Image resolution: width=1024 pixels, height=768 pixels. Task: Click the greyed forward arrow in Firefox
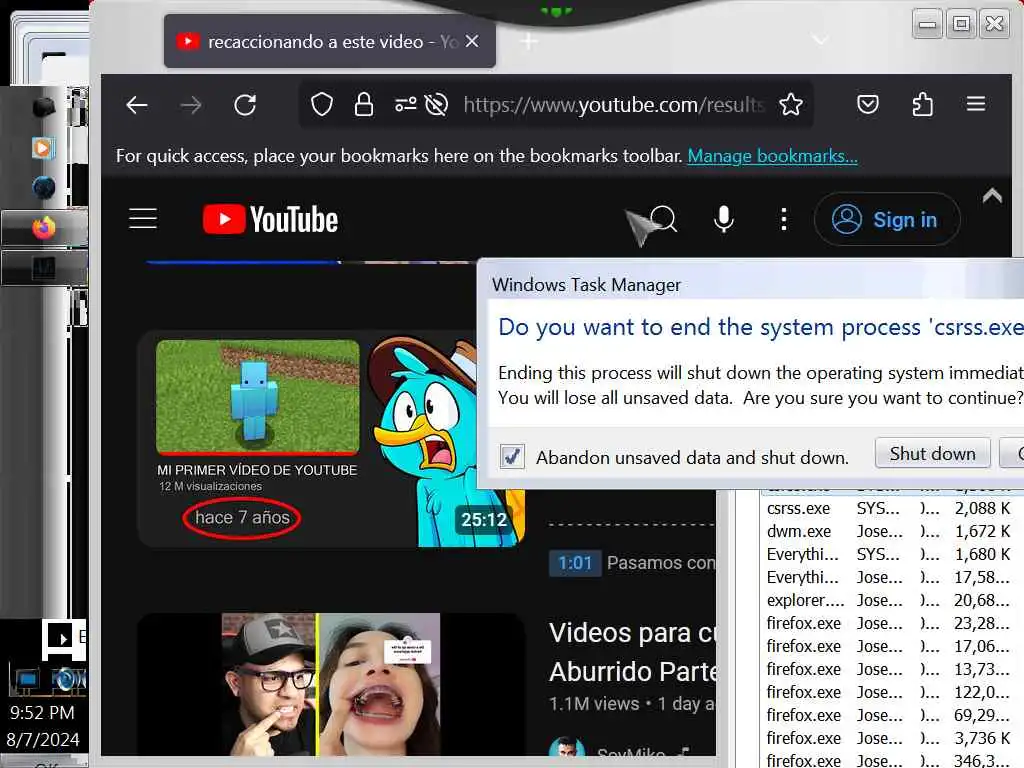pos(191,104)
